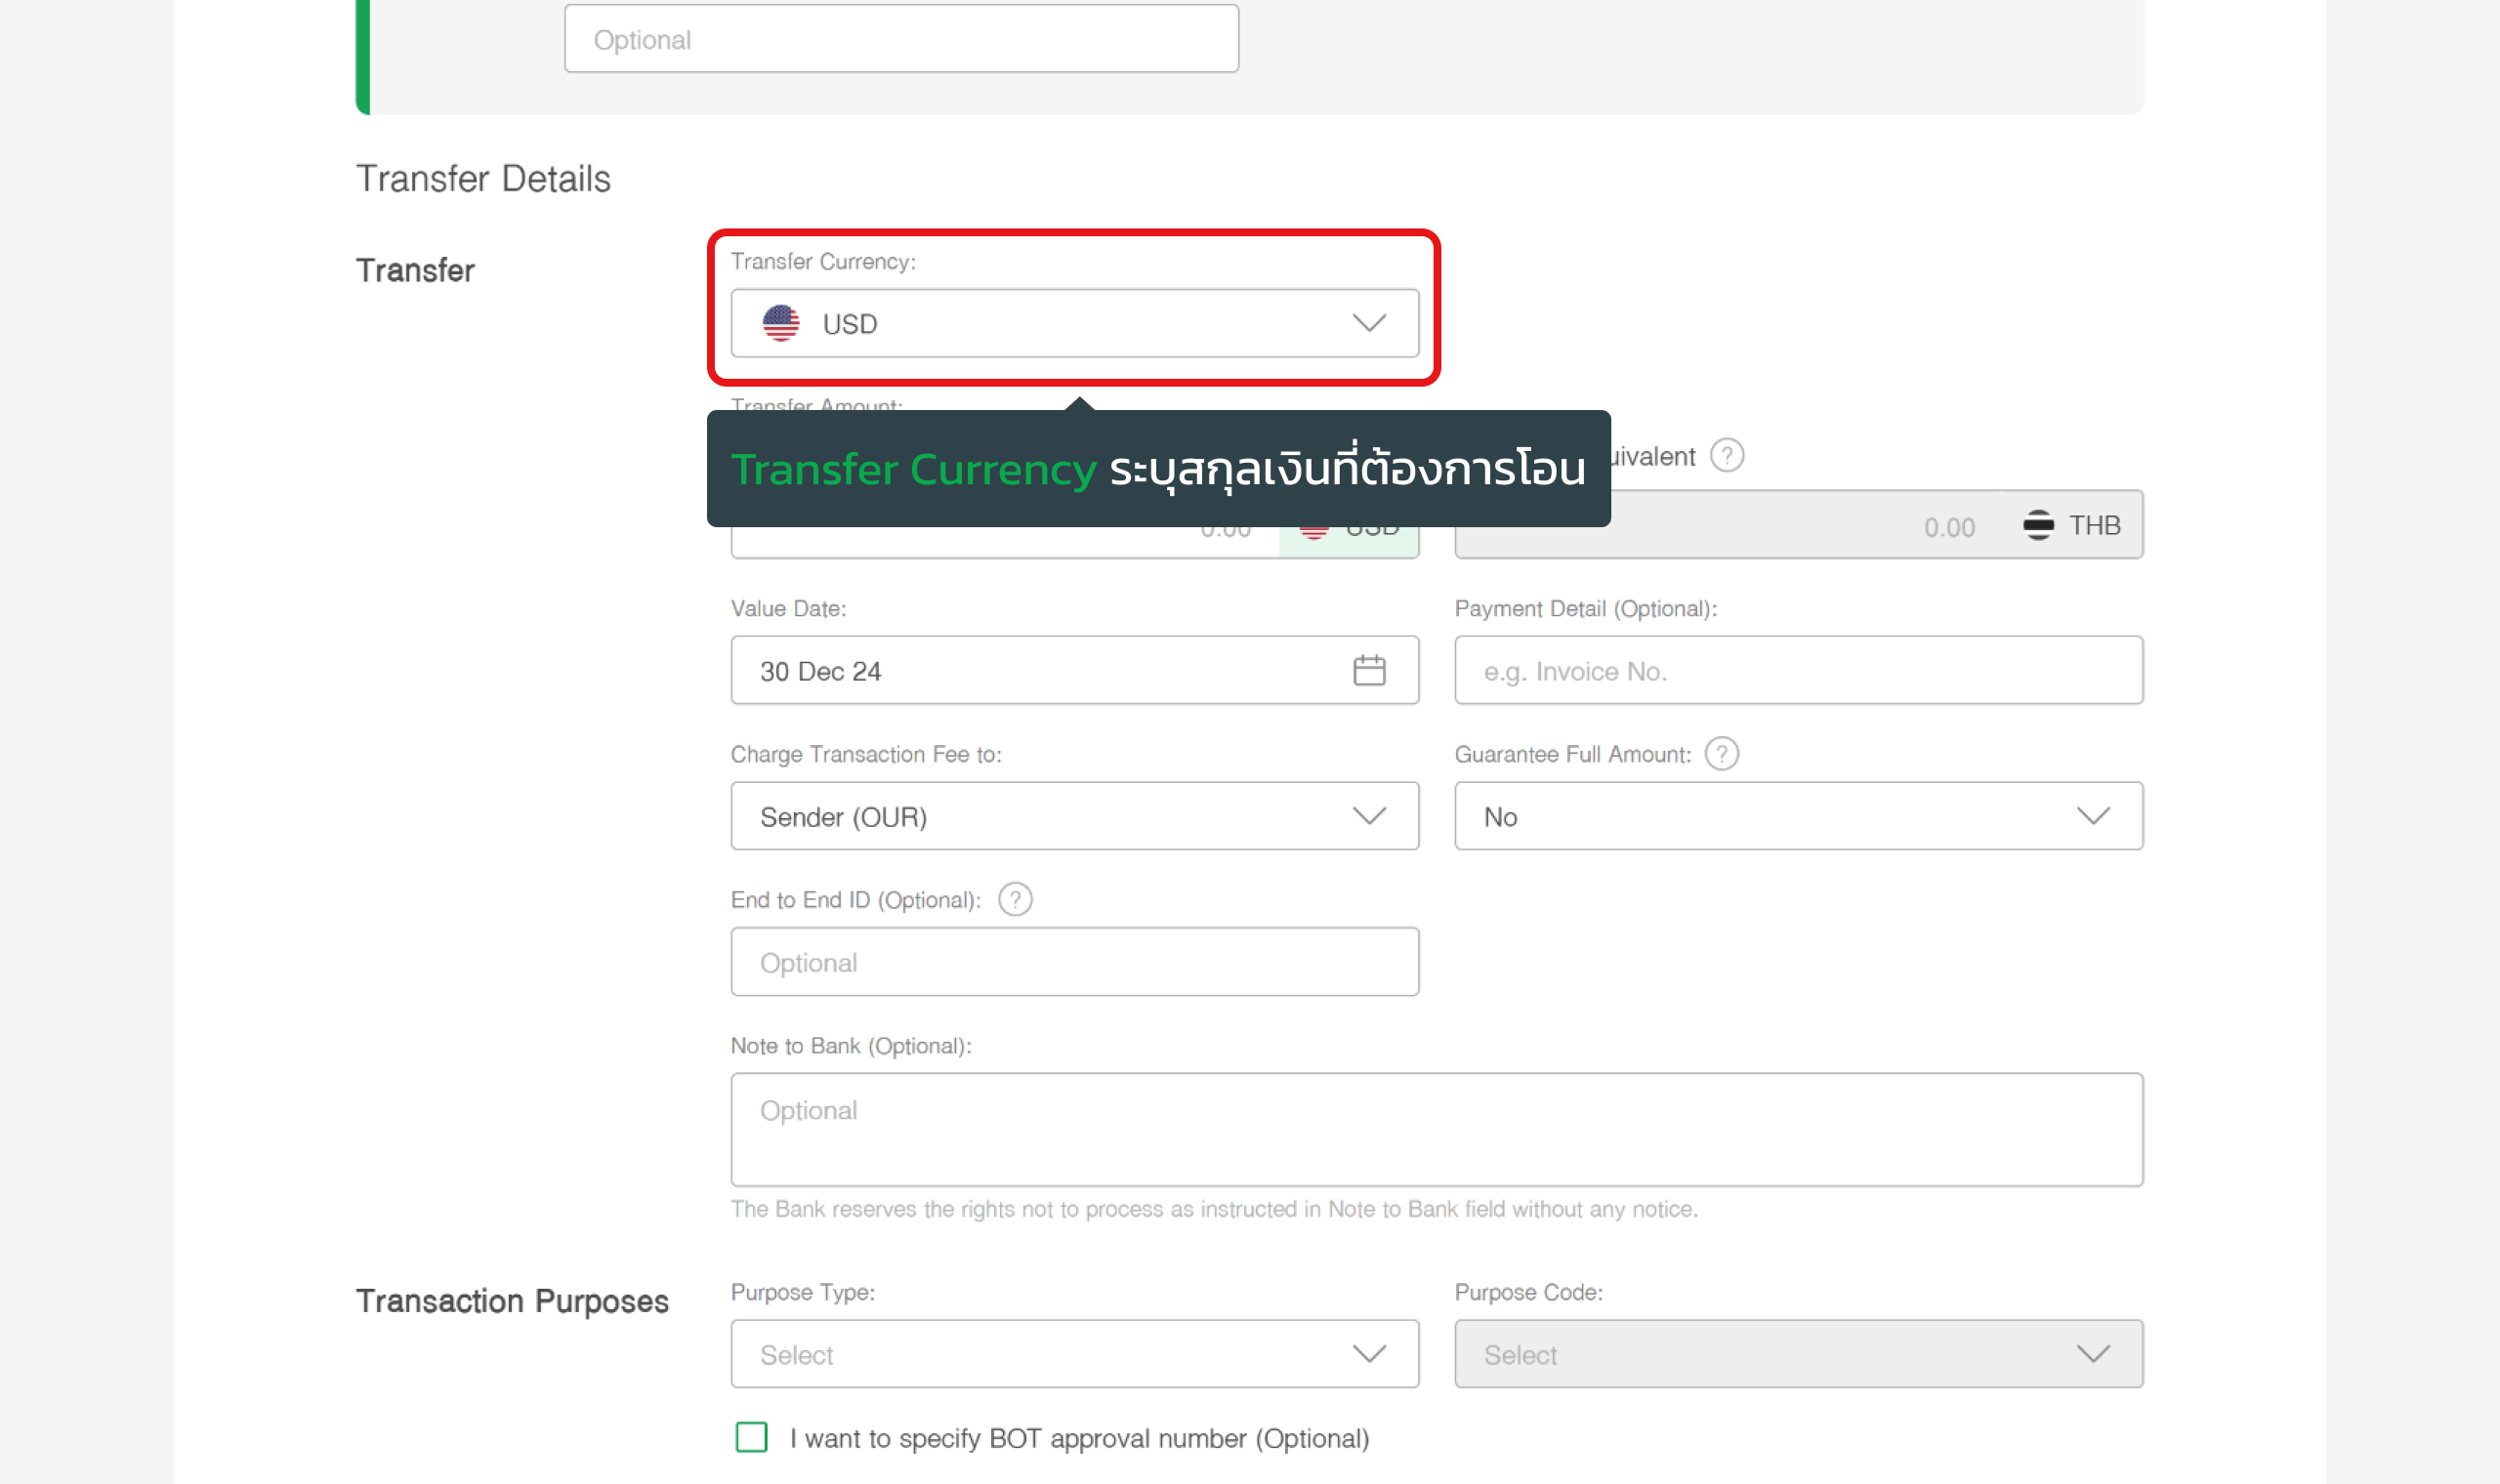Click the 'Transfer Details' heading text
The height and width of the screenshot is (1484, 2500).
pos(483,179)
